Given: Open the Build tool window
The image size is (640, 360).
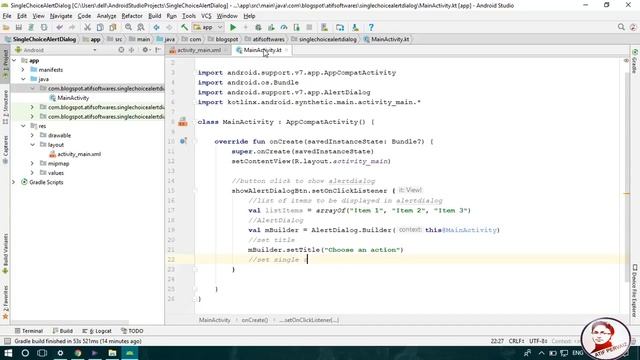Looking at the screenshot, I should 62,331.
